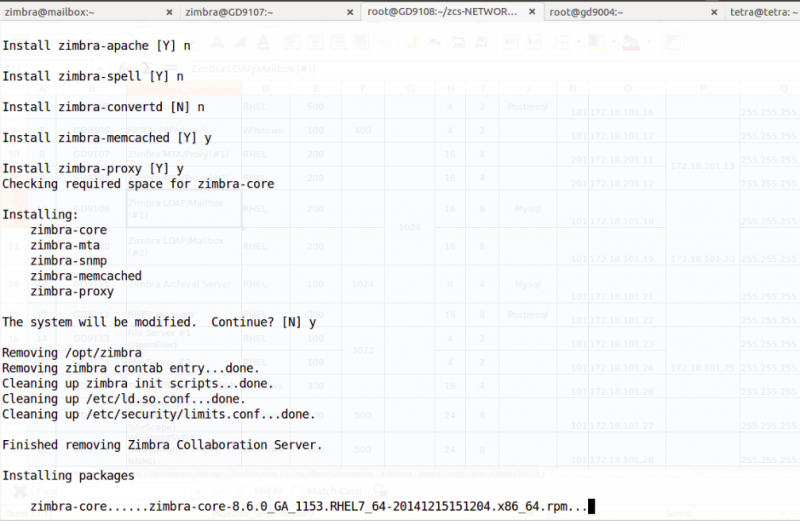Click the faded underlined A font color icon
The image size is (800, 521).
point(263,42)
